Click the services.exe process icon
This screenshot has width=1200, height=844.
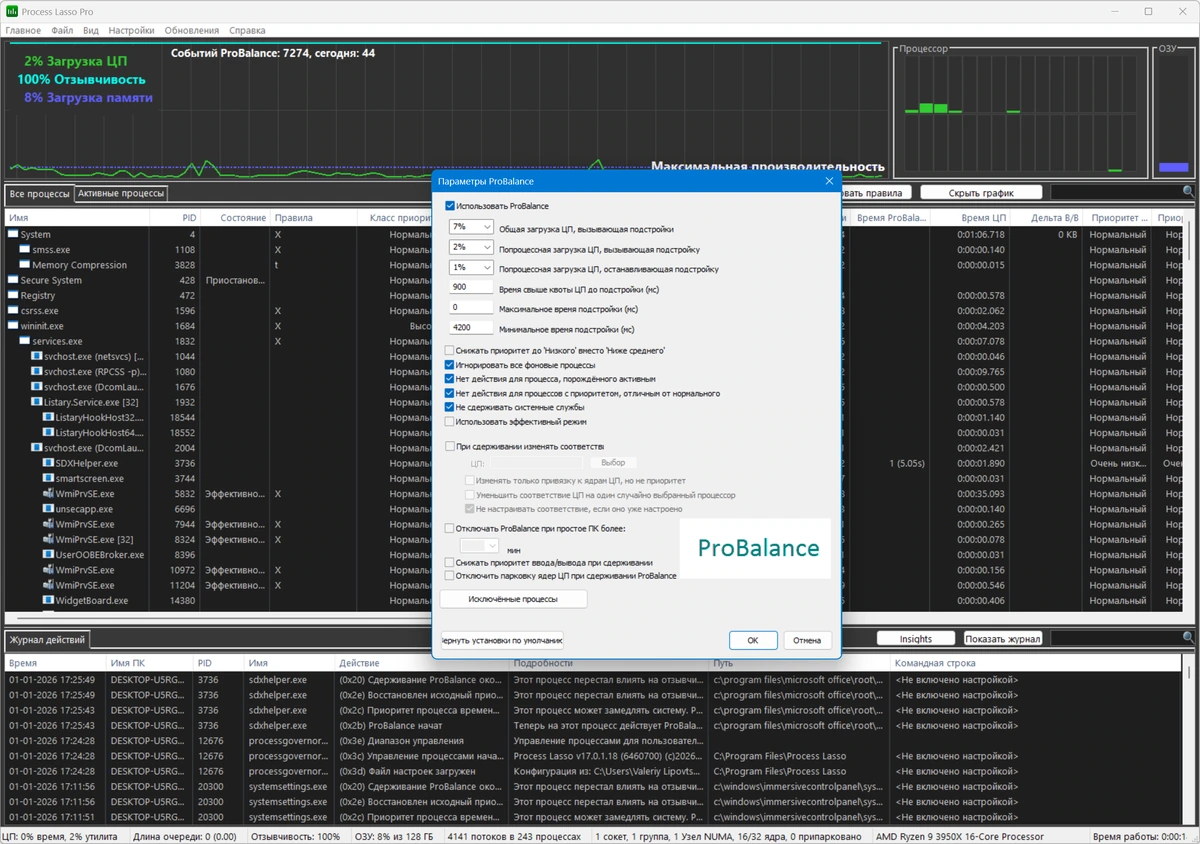pyautogui.click(x=25, y=341)
